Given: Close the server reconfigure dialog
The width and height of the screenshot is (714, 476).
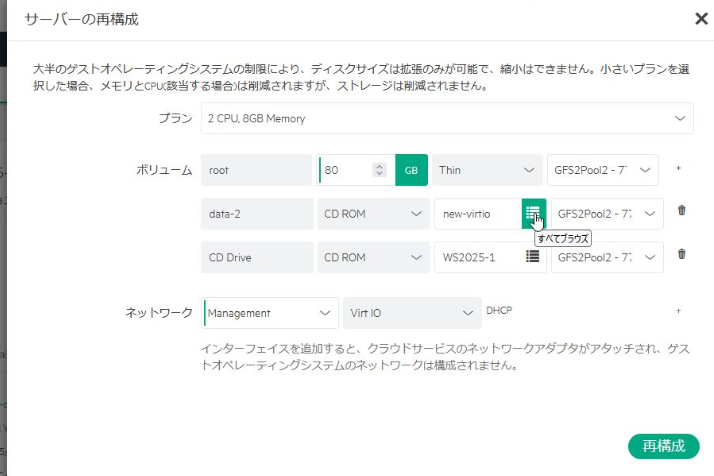Looking at the screenshot, I should [701, 19].
